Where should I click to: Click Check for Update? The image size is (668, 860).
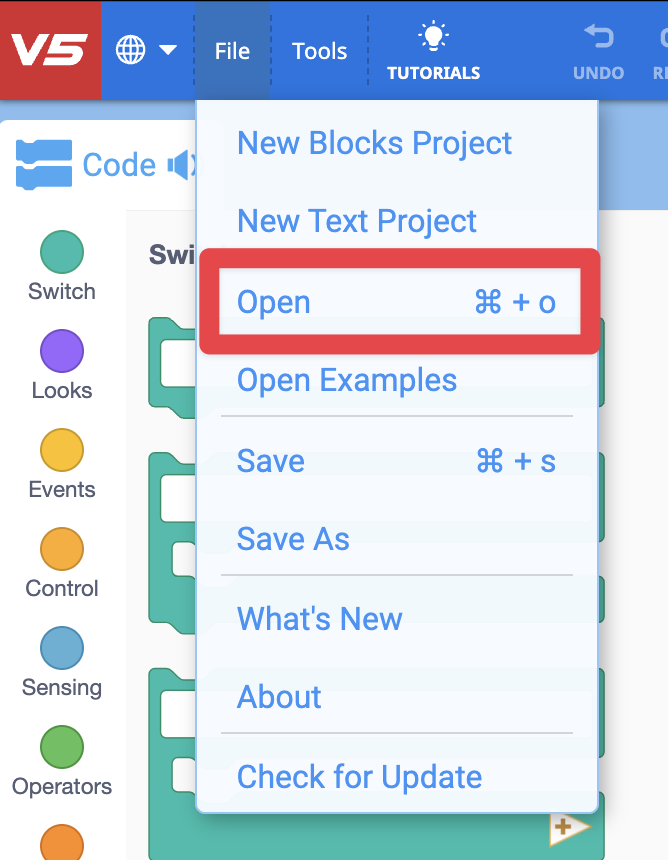pos(358,777)
